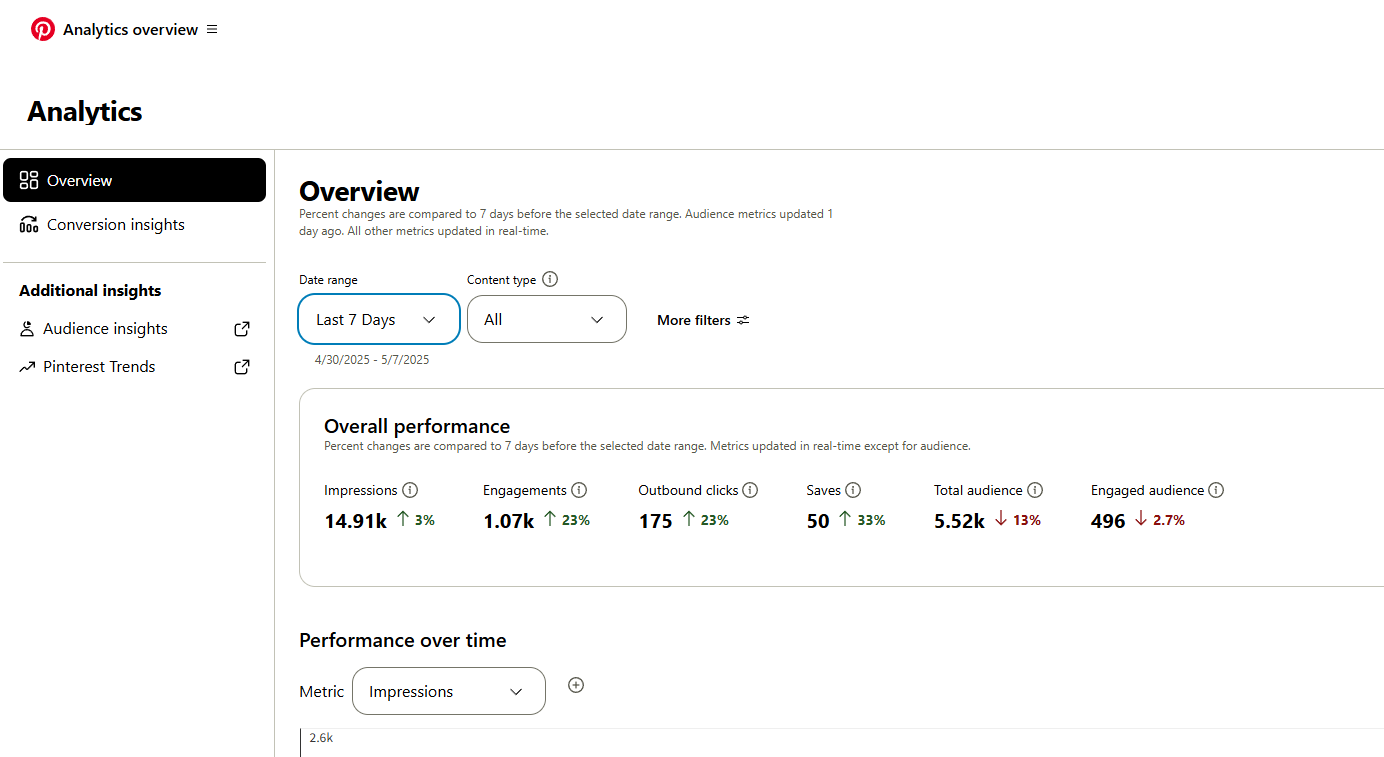Click the More filters button

(703, 320)
